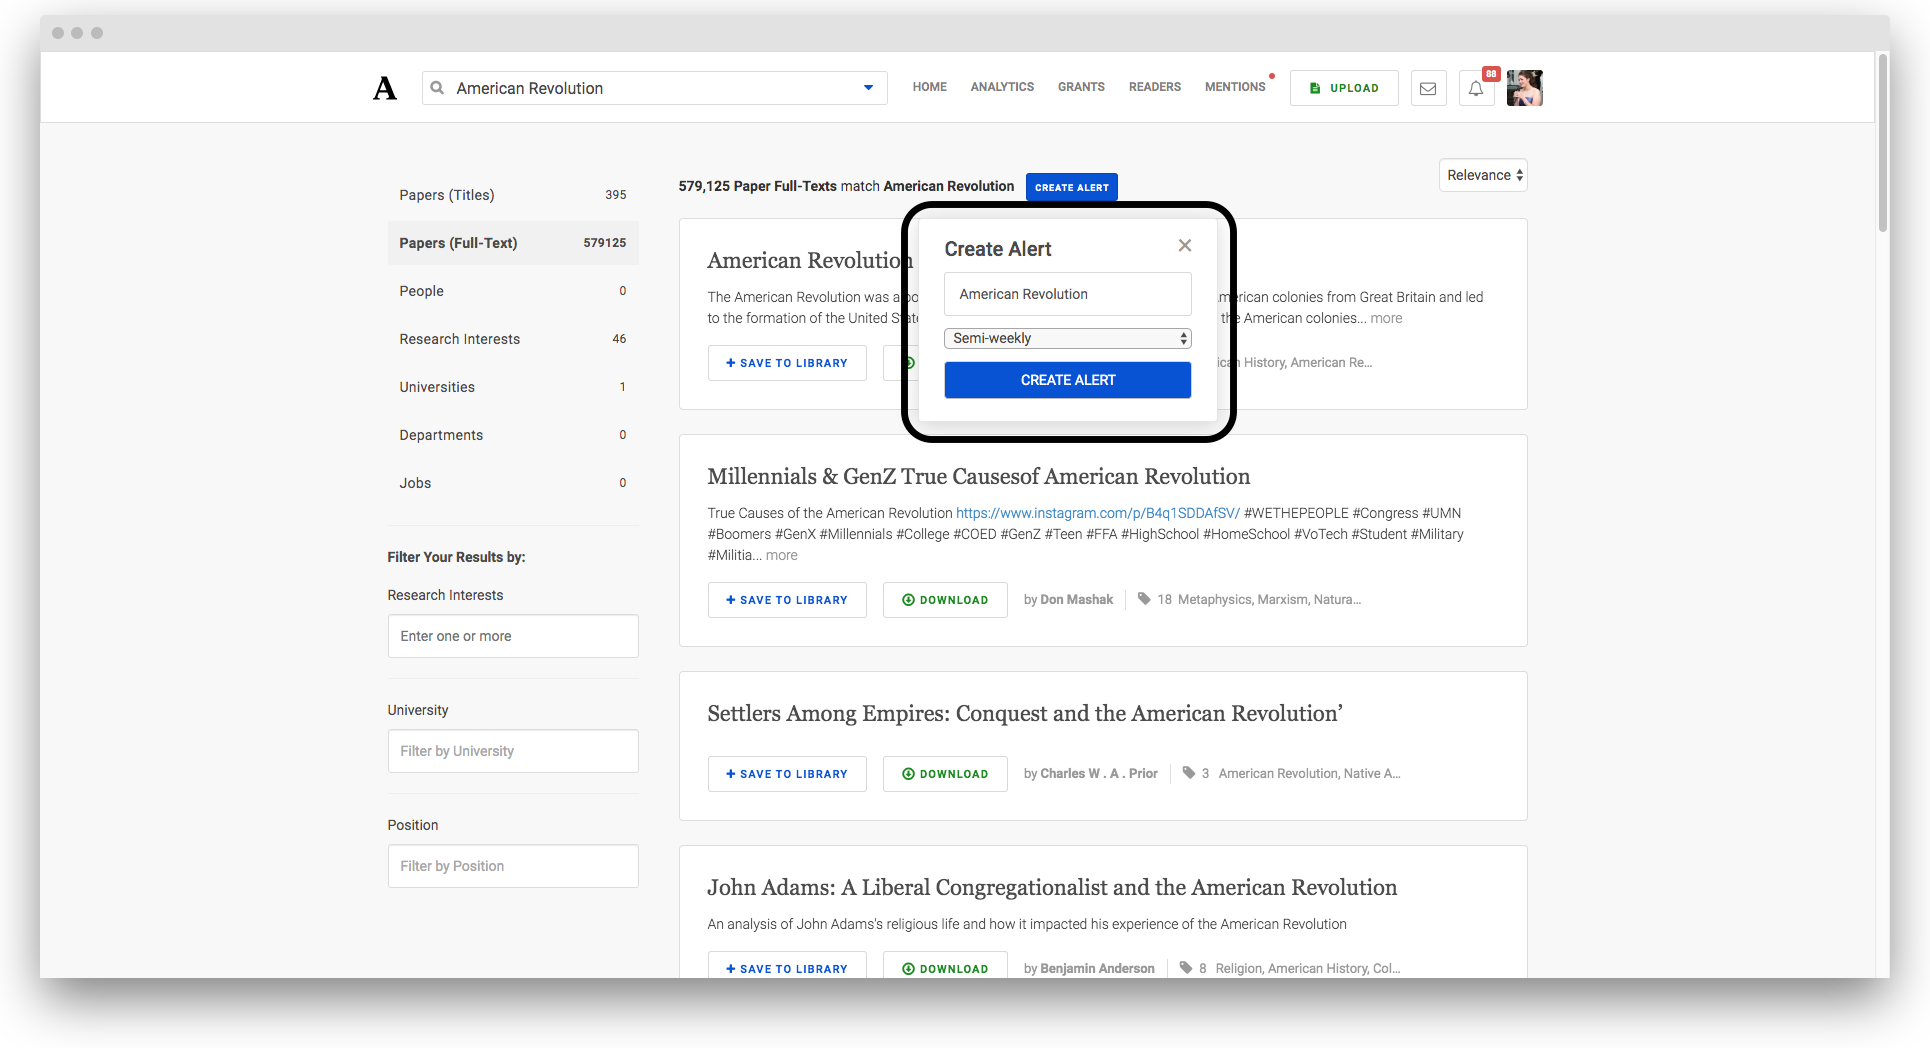Close the Create Alert popup
1930x1048 pixels.
(x=1184, y=245)
